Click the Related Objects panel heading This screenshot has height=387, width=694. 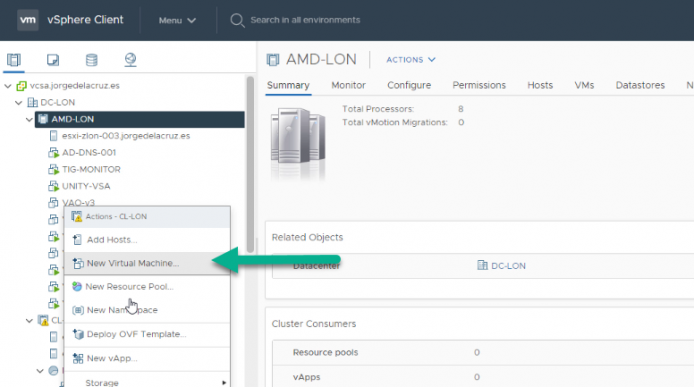tap(307, 237)
